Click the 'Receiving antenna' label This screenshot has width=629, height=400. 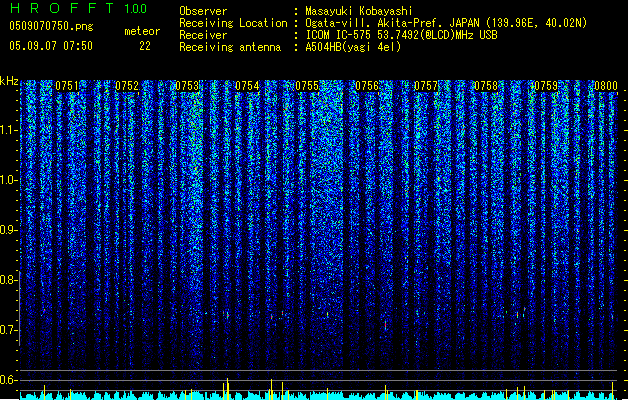[230, 47]
